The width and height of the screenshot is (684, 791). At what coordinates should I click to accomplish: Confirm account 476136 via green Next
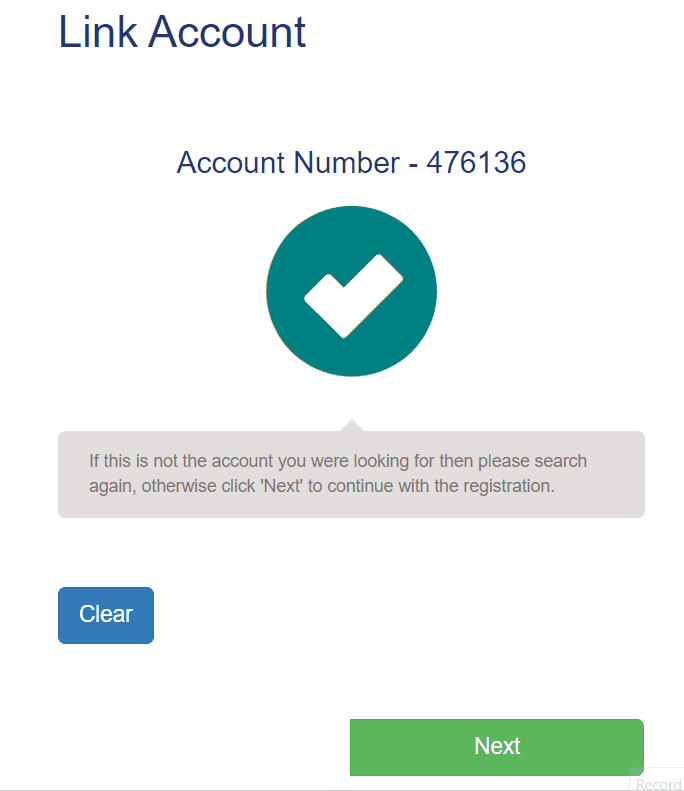497,747
